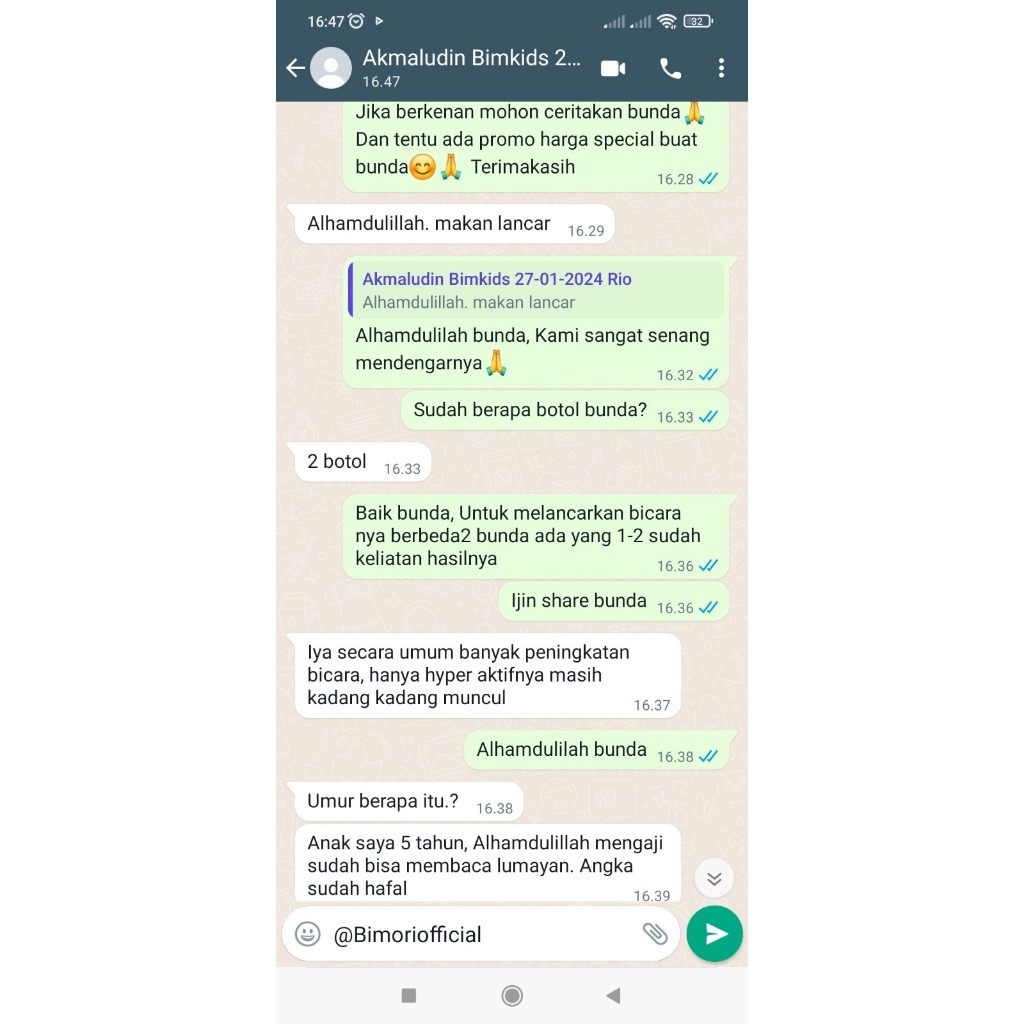Open contact info from Akmaludin Bimkids title

pos(472,58)
